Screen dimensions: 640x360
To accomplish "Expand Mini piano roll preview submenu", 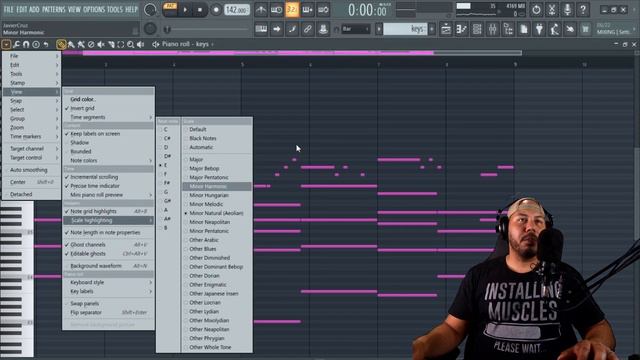I will coord(109,195).
